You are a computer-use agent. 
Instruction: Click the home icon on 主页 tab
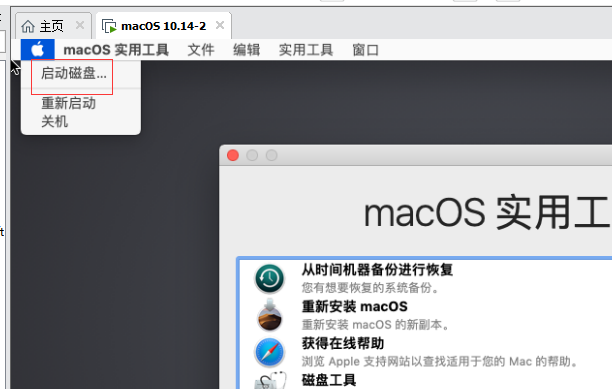[28, 27]
